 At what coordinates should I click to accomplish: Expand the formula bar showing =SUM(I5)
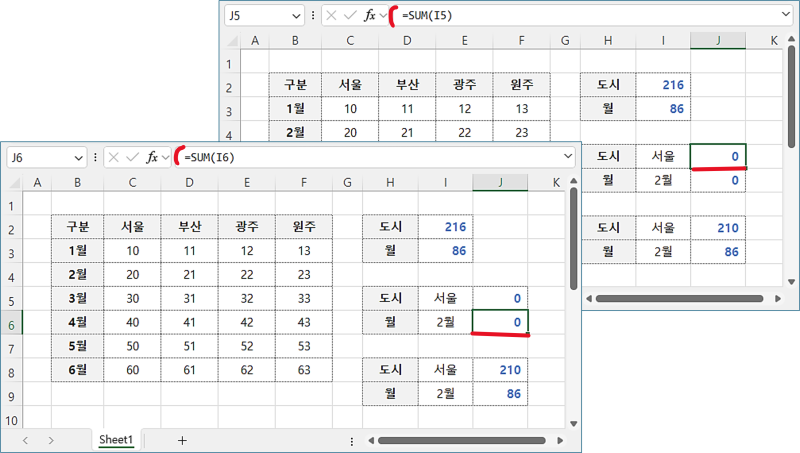pyautogui.click(x=784, y=15)
